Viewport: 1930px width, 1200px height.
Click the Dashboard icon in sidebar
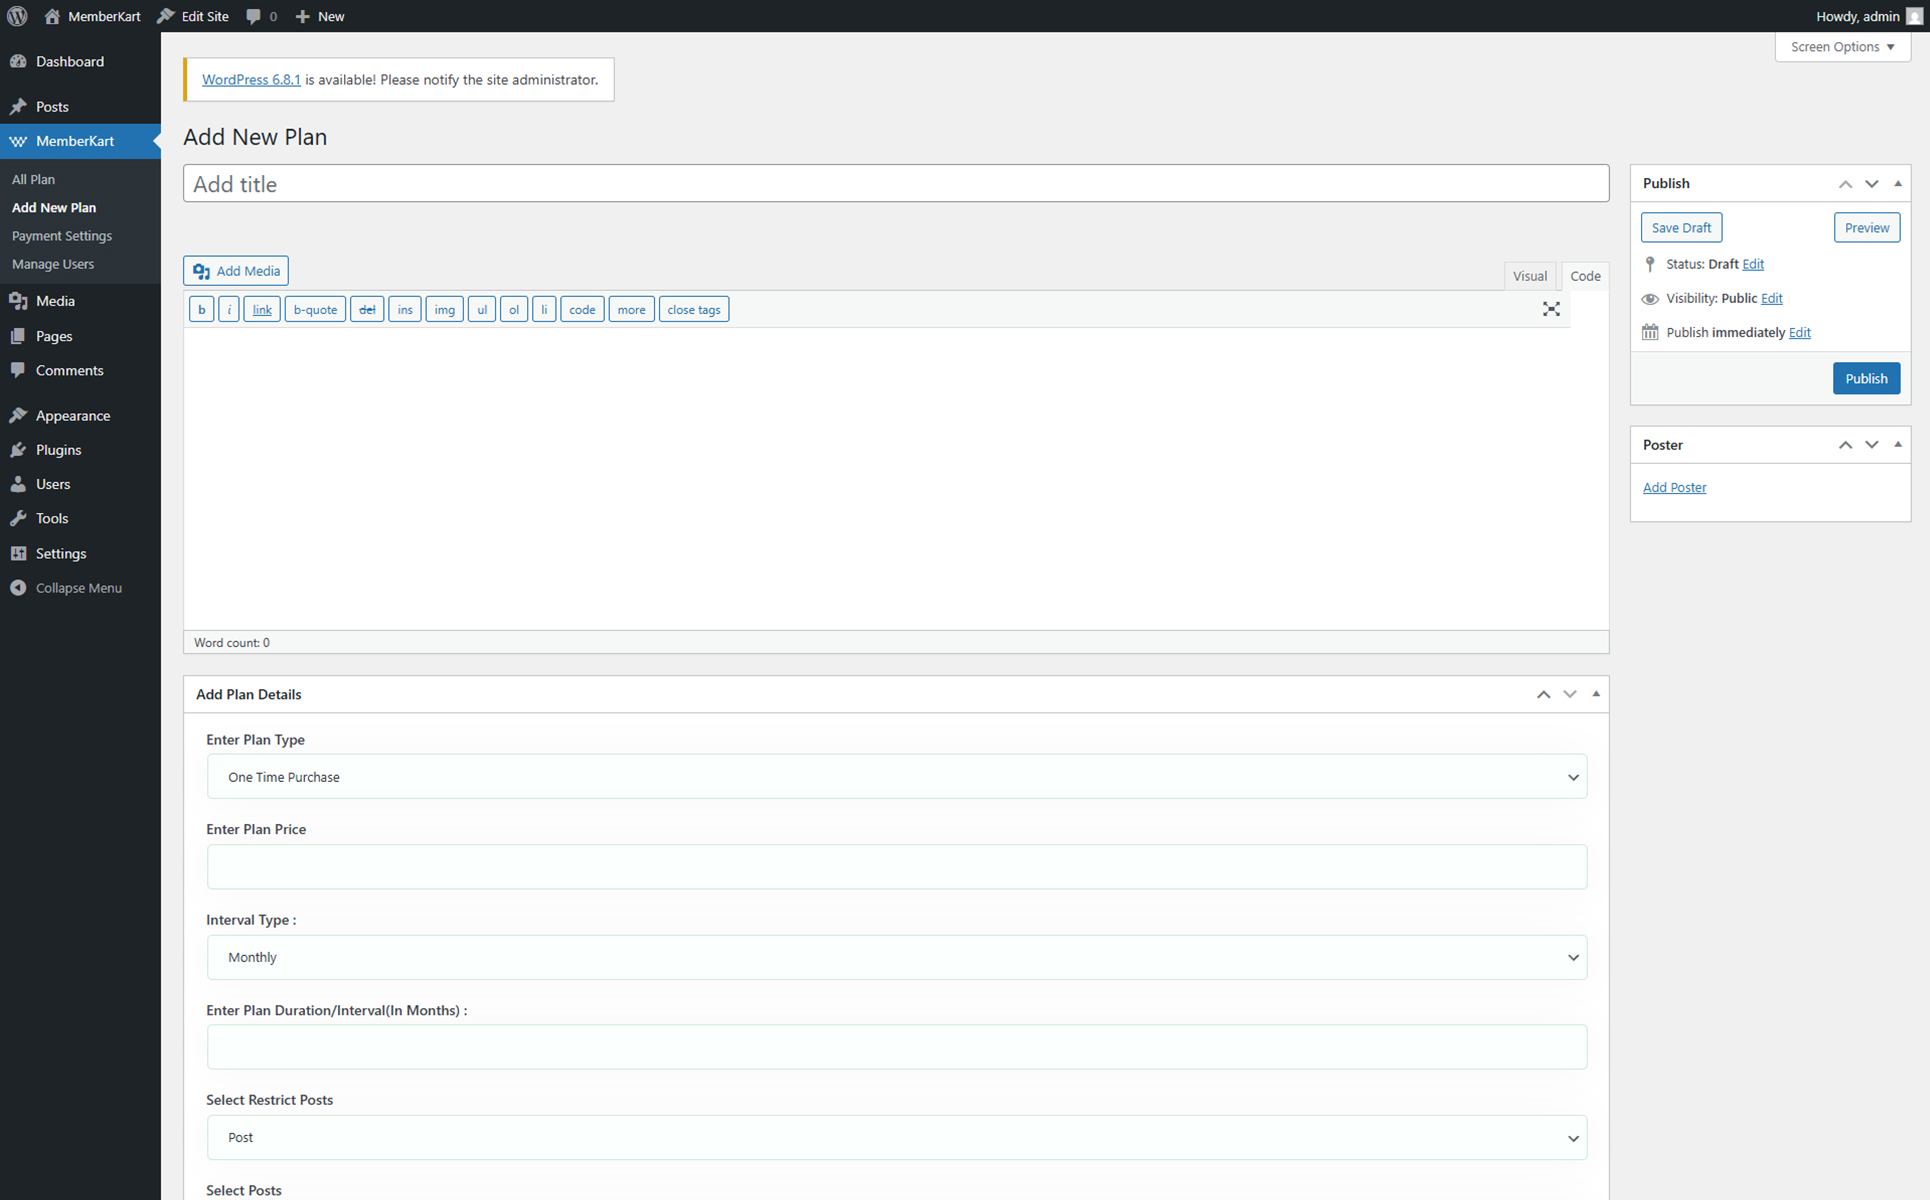coord(18,61)
